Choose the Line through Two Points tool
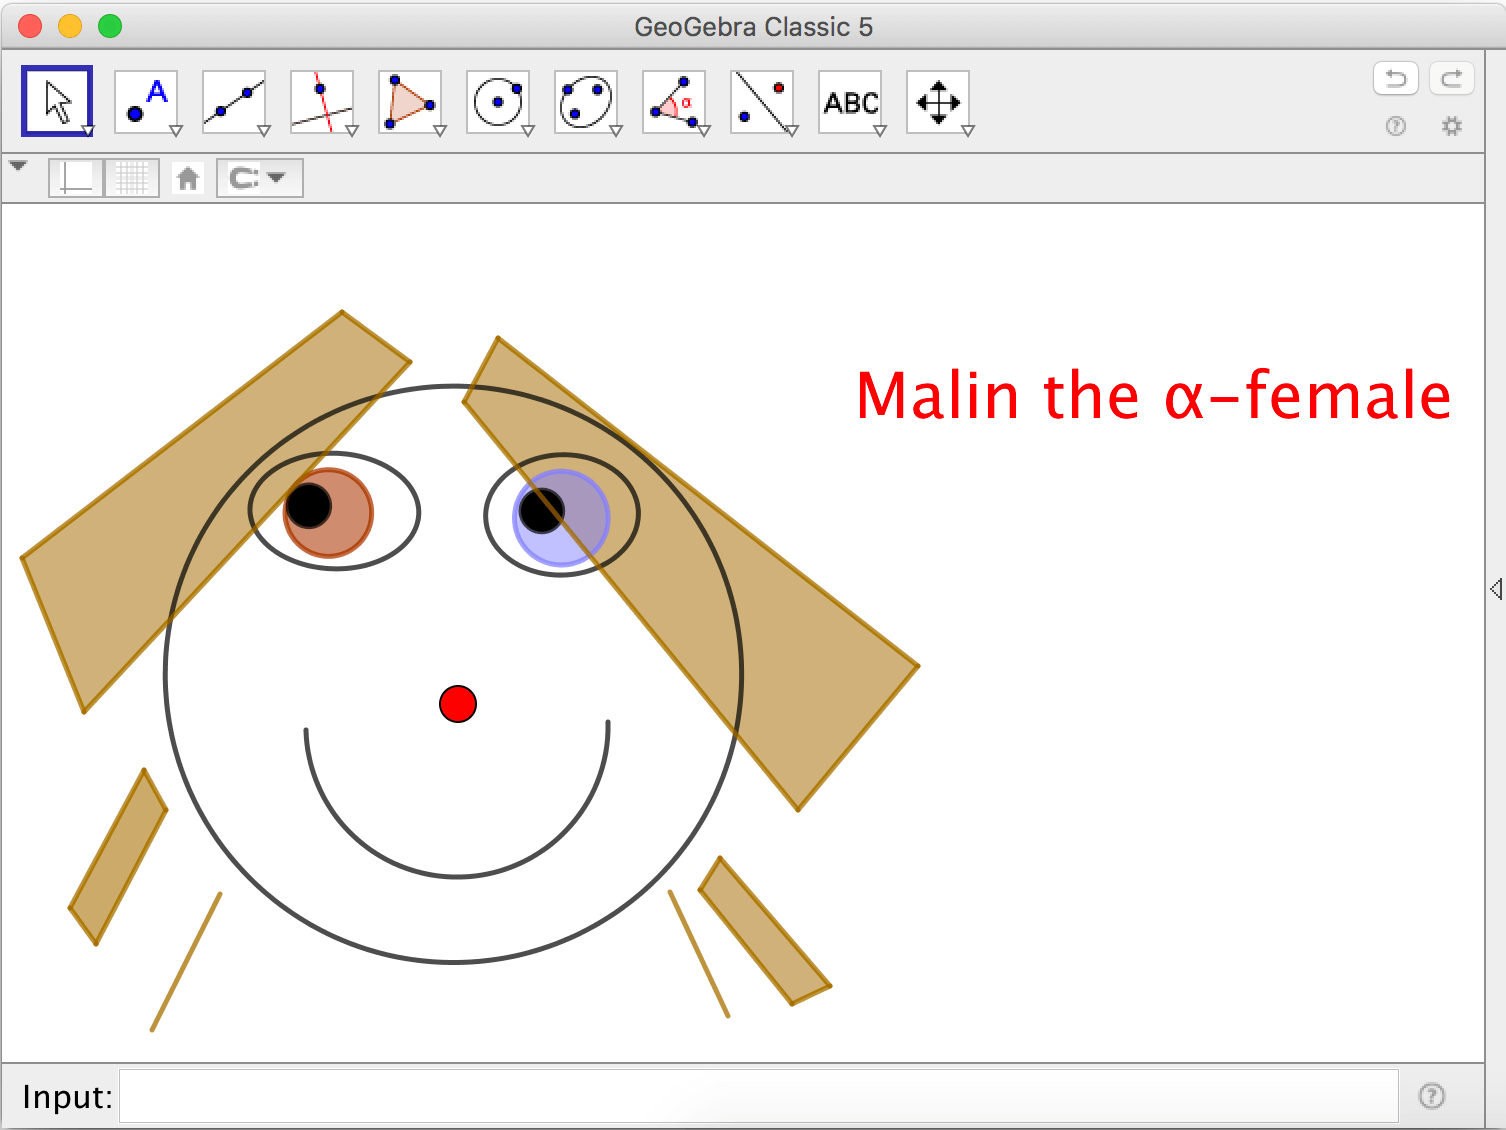The height and width of the screenshot is (1130, 1506). click(x=234, y=101)
